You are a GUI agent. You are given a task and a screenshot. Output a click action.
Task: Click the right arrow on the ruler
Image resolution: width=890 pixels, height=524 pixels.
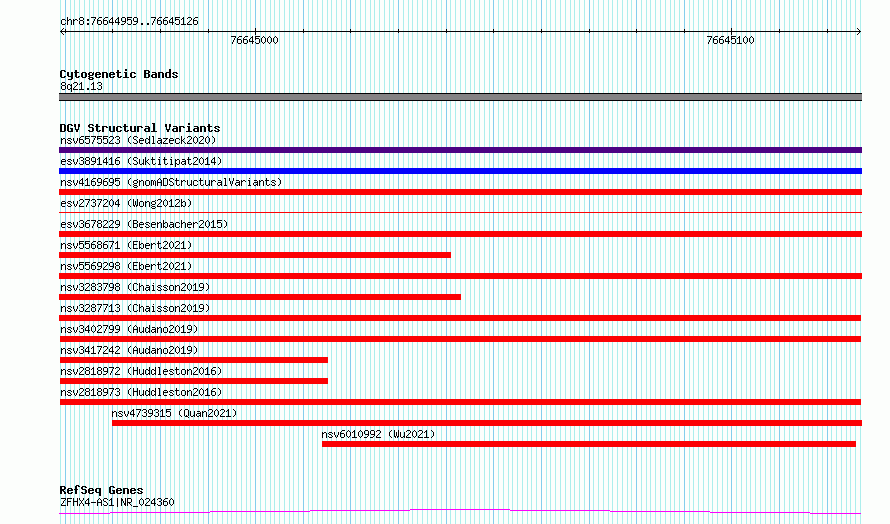(x=858, y=32)
